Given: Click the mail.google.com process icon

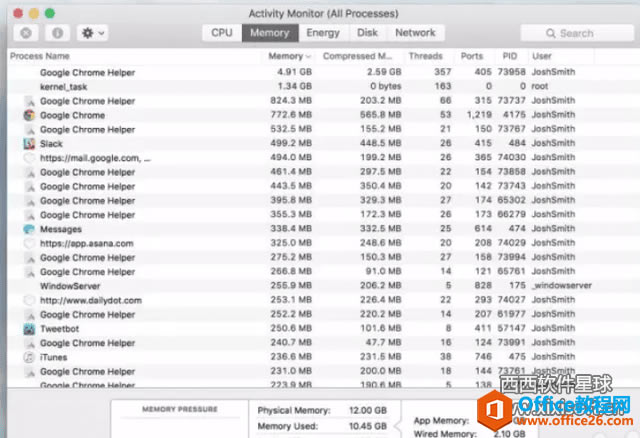Looking at the screenshot, I should 29,158.
